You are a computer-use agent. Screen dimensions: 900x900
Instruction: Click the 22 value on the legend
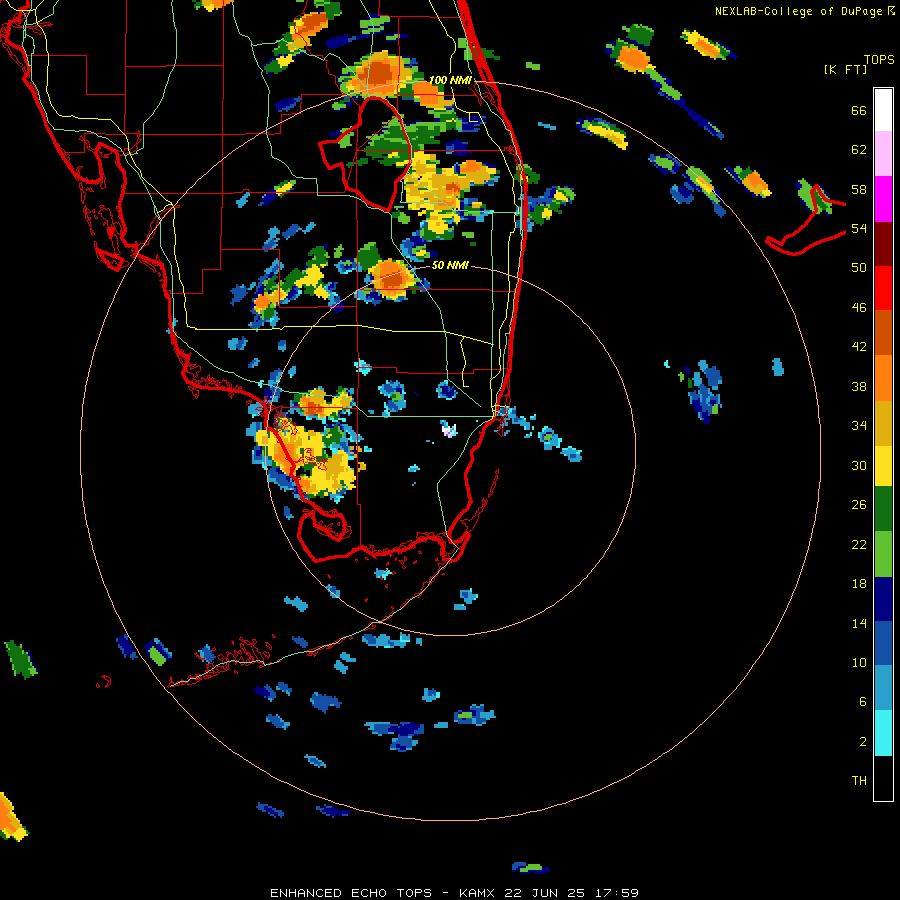pyautogui.click(x=859, y=544)
